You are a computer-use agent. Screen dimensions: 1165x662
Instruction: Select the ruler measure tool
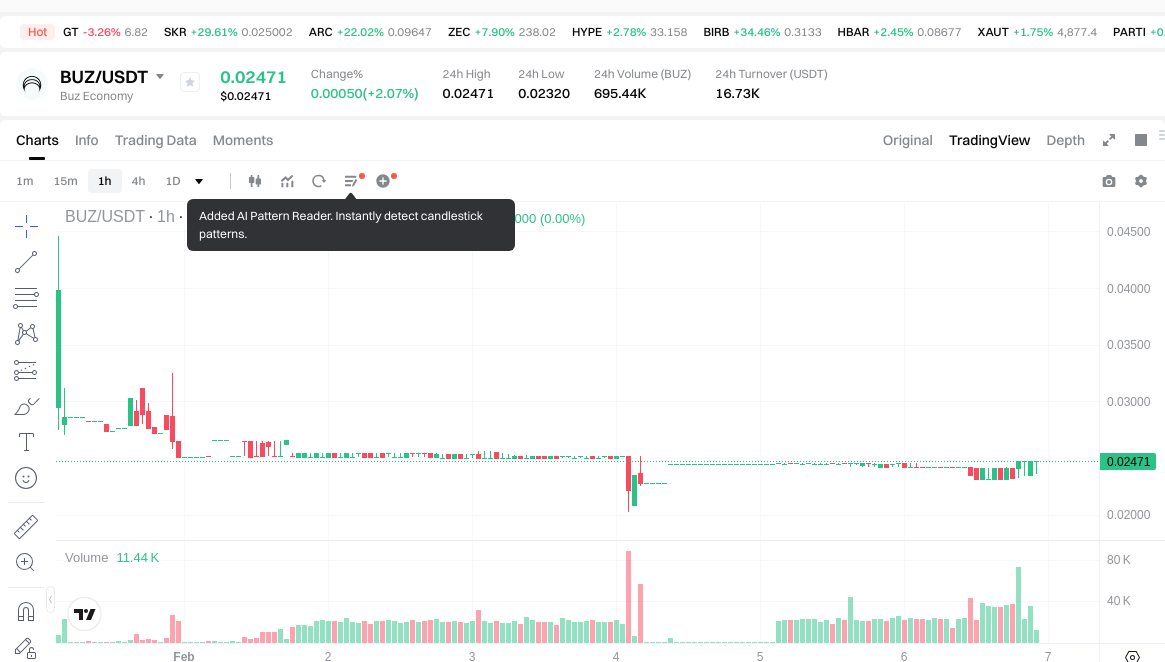(x=26, y=526)
